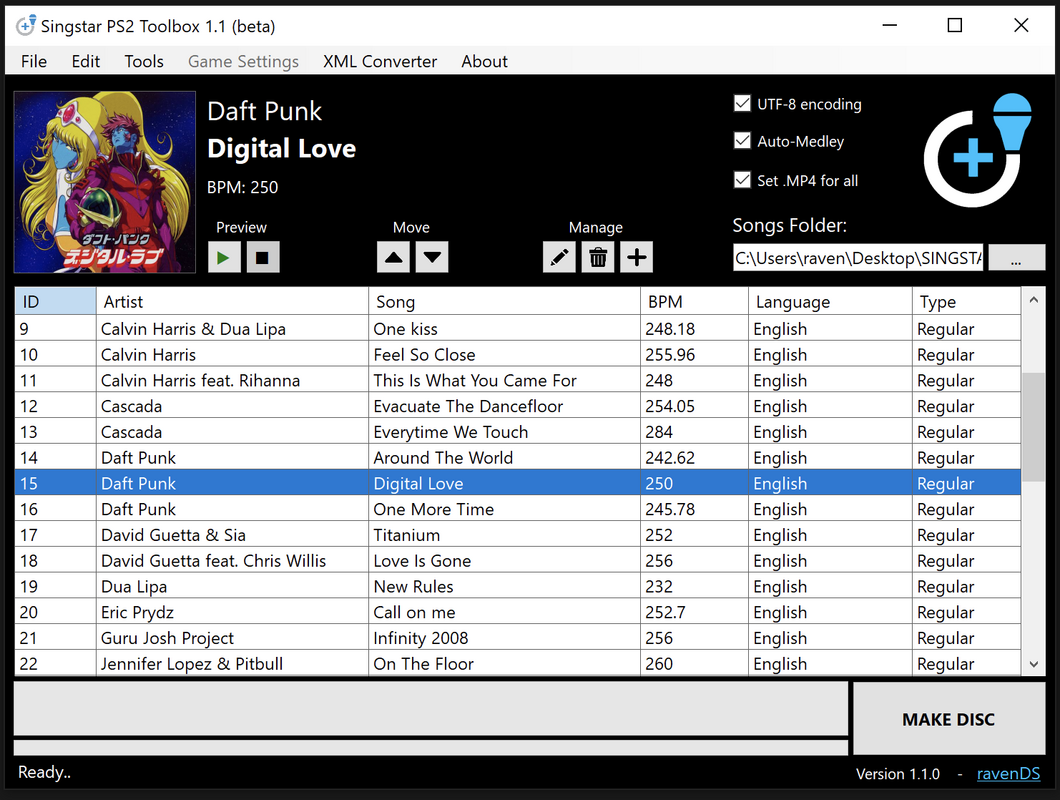Uncheck Set .MP4 for all
The image size is (1060, 800).
(742, 180)
